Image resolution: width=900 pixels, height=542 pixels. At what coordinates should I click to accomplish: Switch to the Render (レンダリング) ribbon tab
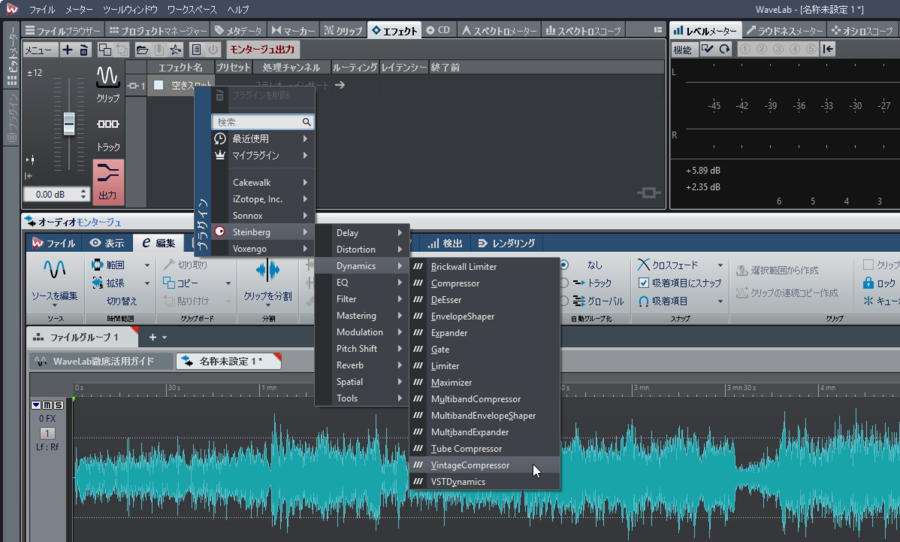507,243
